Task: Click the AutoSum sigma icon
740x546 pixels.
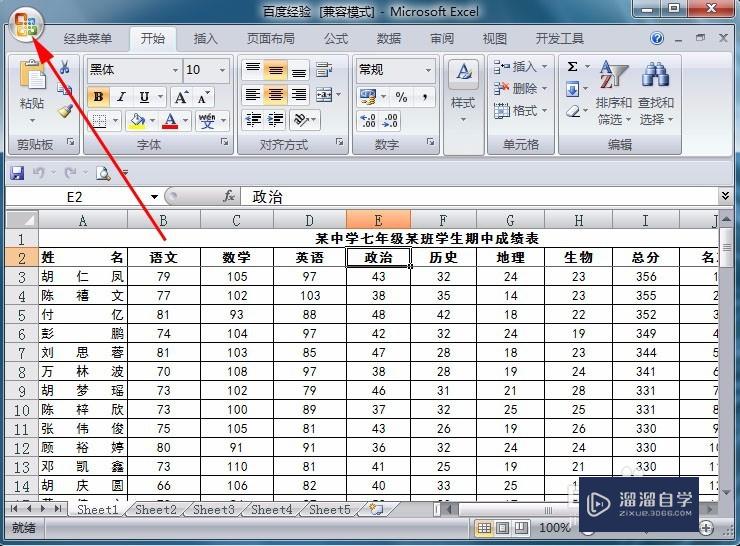Action: tap(572, 67)
